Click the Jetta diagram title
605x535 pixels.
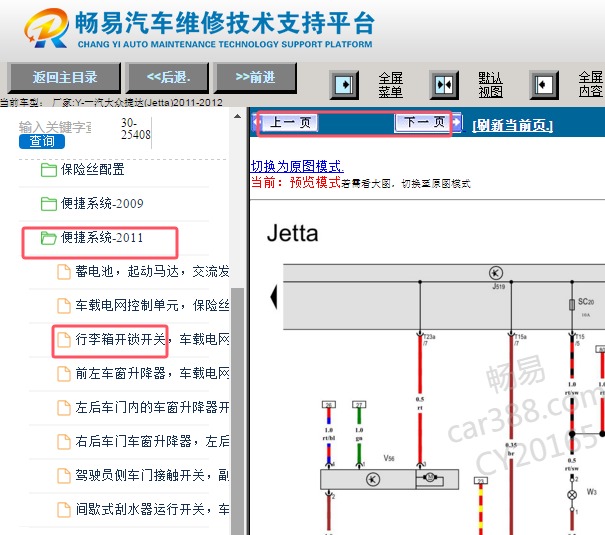pyautogui.click(x=292, y=233)
